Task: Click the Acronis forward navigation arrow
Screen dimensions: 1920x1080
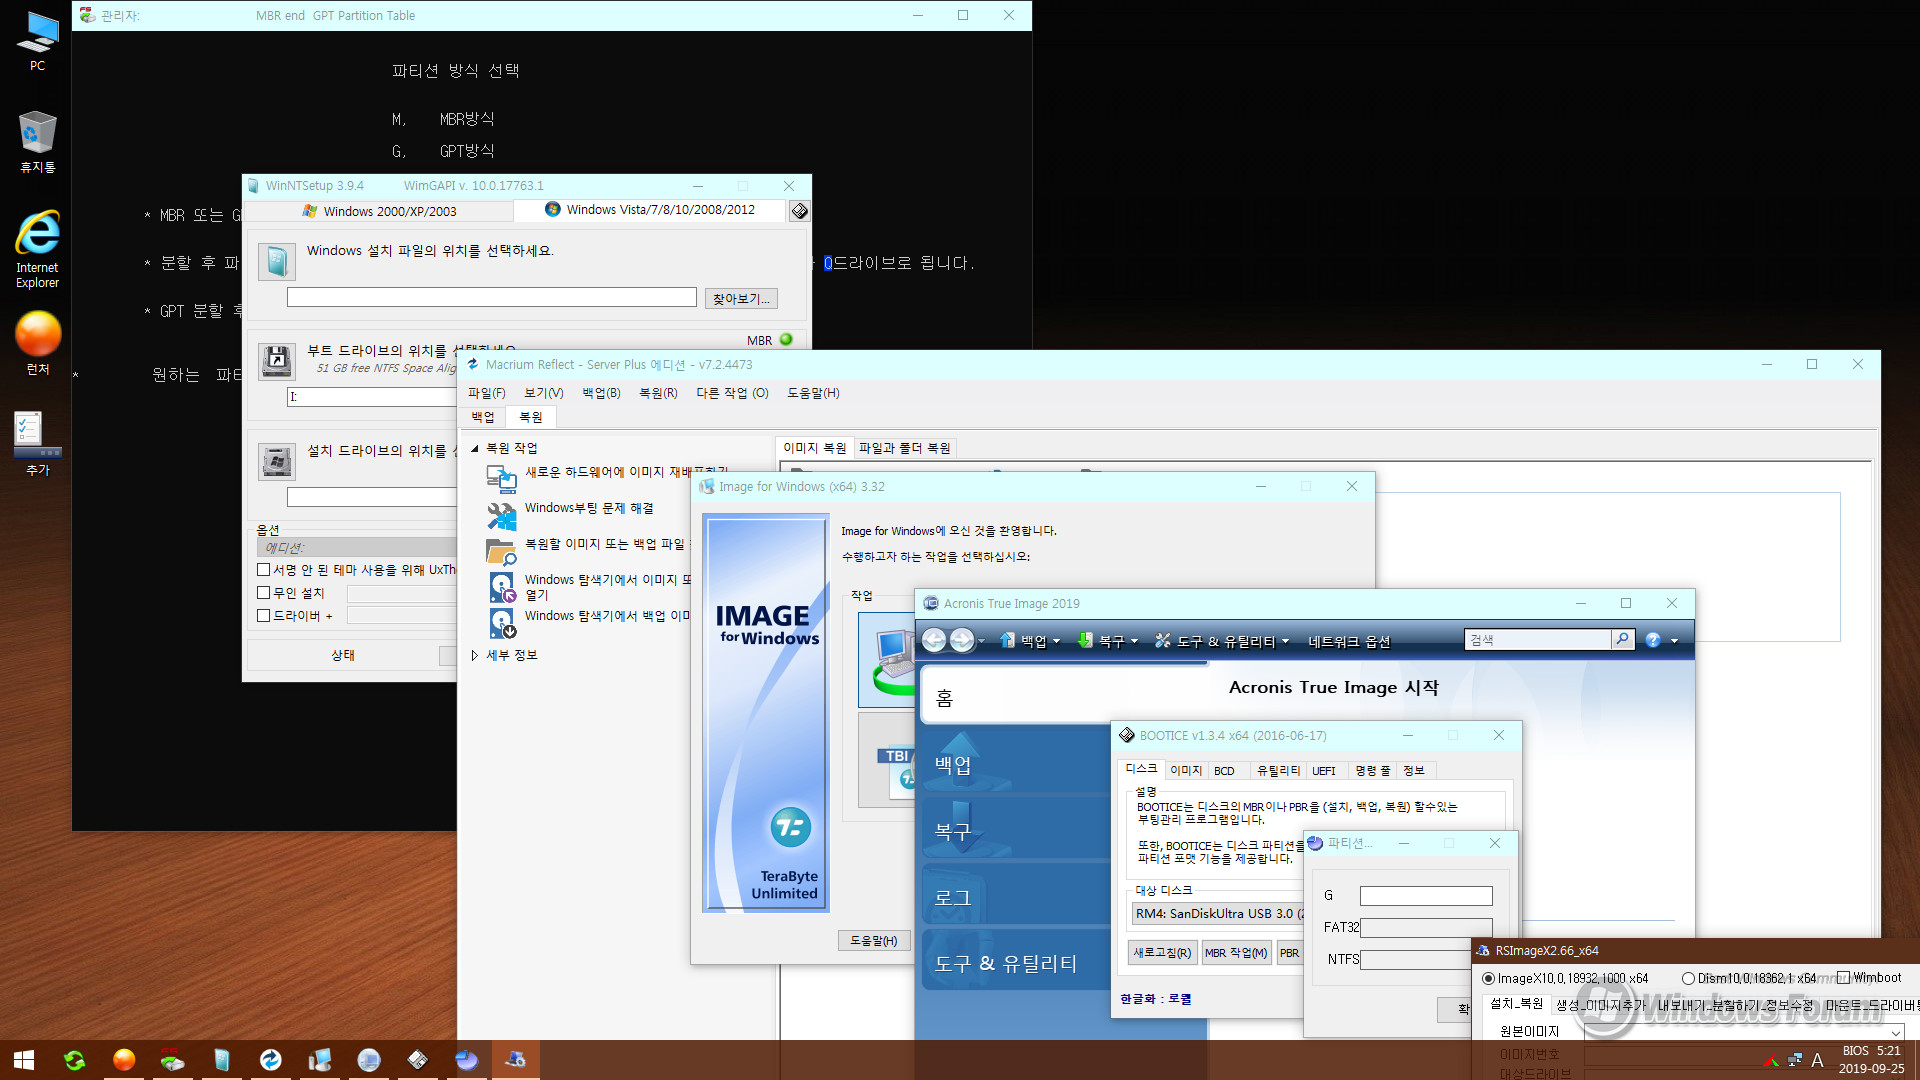Action: tap(962, 640)
